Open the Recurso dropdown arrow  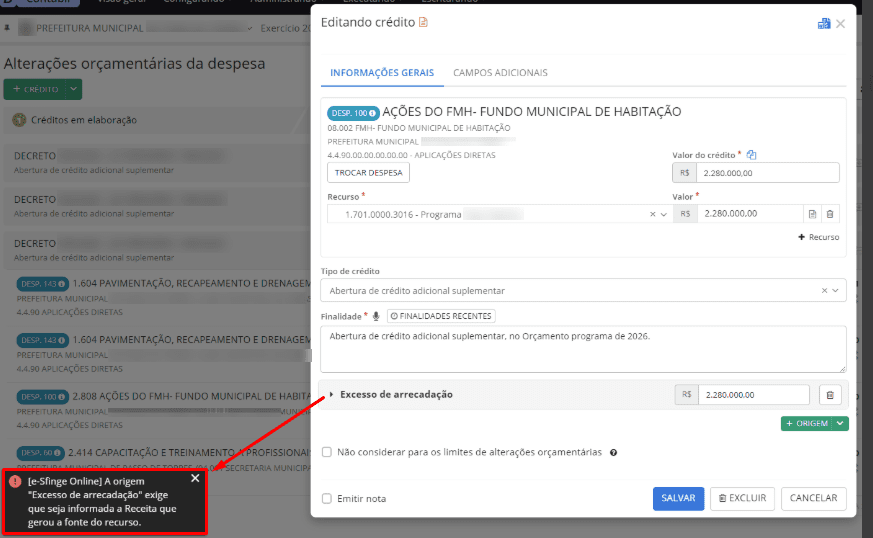click(x=664, y=214)
